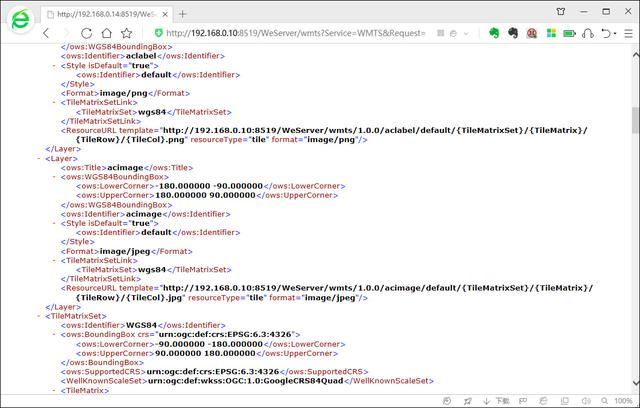Collapse the TileMatrix node at bottom
Image resolution: width=640 pixels, height=408 pixels.
54,390
